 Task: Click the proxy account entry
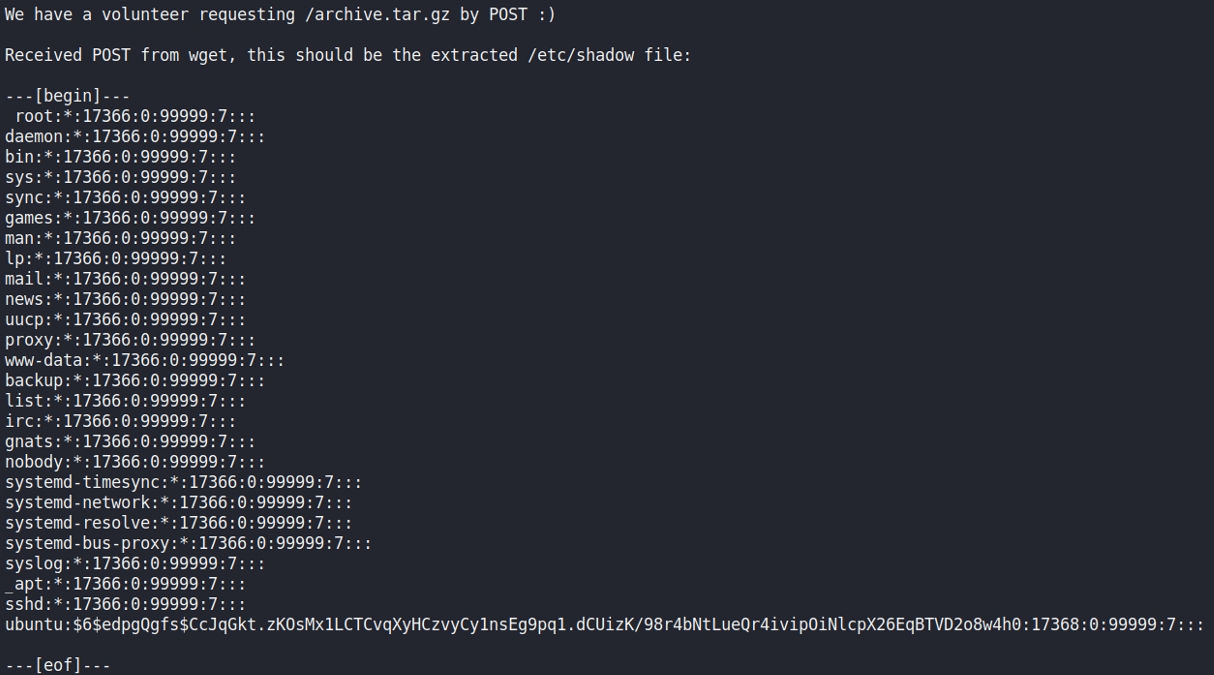tap(130, 340)
